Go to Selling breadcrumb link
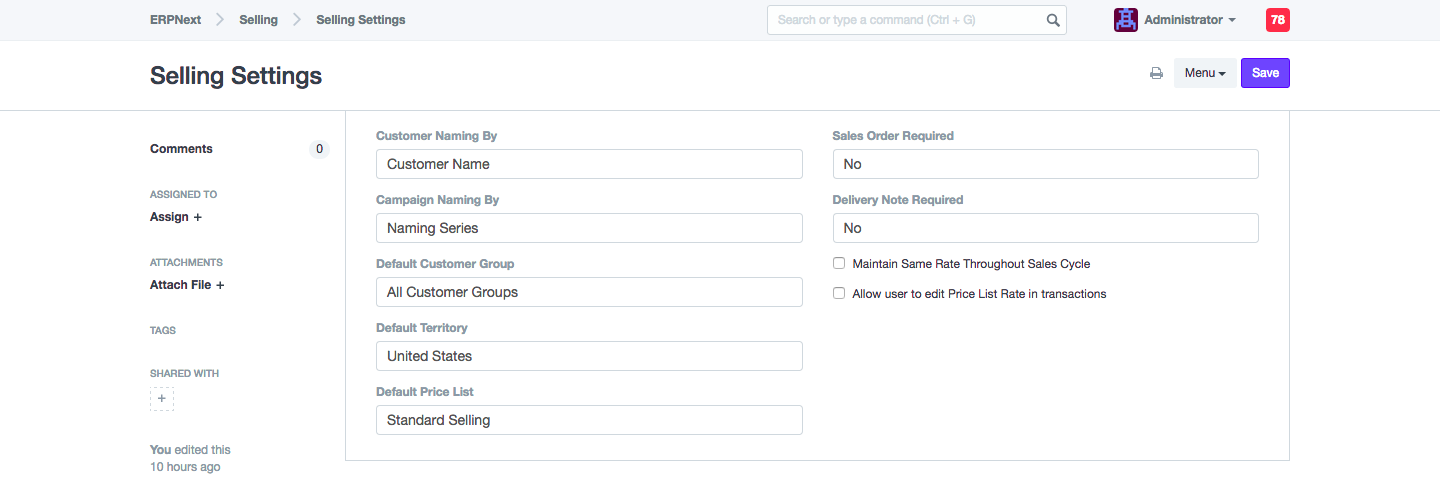Screen dimensions: 1440x488 coord(258,20)
